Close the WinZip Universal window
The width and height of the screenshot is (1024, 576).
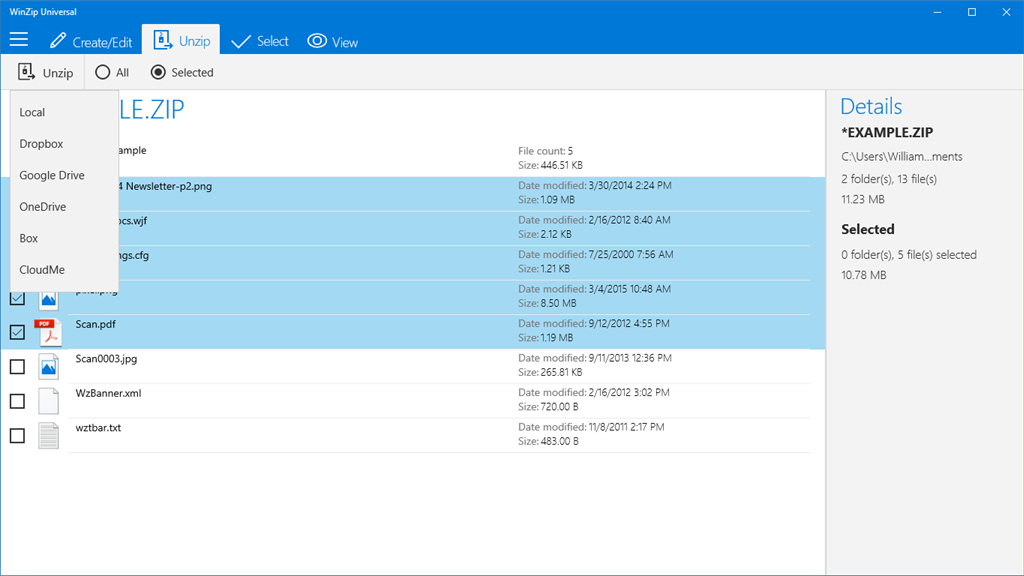tap(1006, 12)
